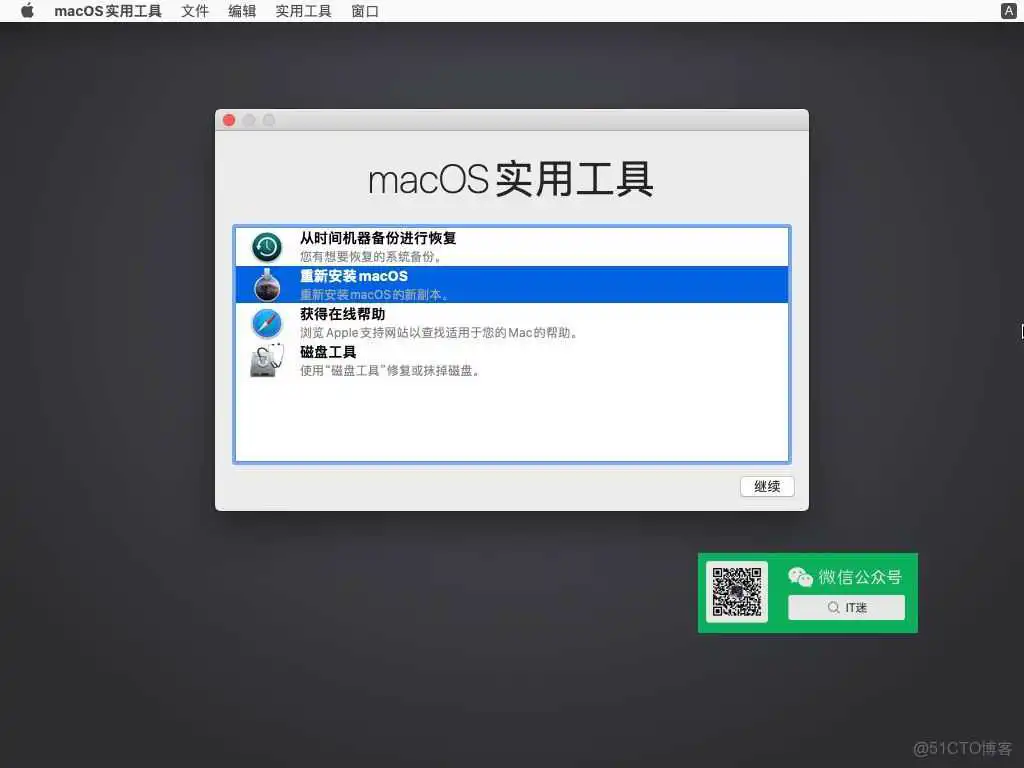The height and width of the screenshot is (768, 1024).
Task: Click the Time Machine restore icon
Action: click(265, 245)
